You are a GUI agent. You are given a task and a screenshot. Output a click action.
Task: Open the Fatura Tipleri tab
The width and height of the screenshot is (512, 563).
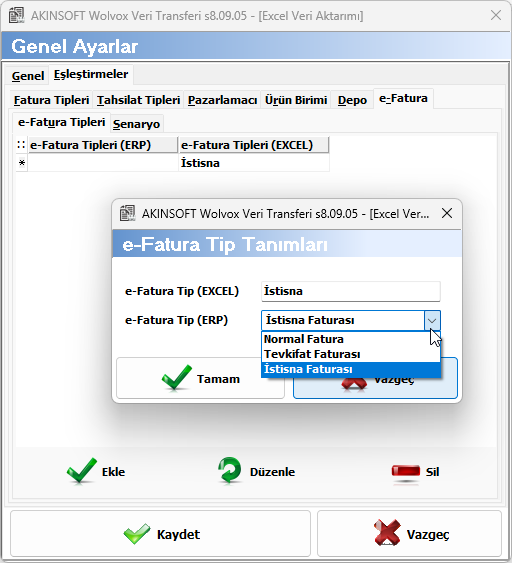[x=51, y=100]
